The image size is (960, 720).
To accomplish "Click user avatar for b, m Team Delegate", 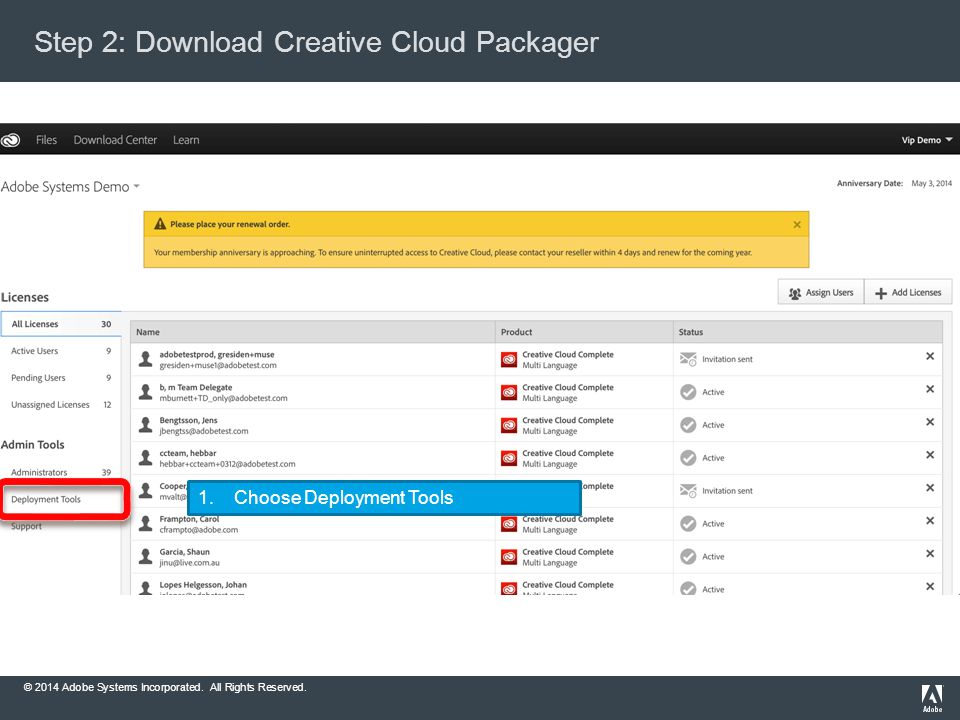I will pos(146,392).
